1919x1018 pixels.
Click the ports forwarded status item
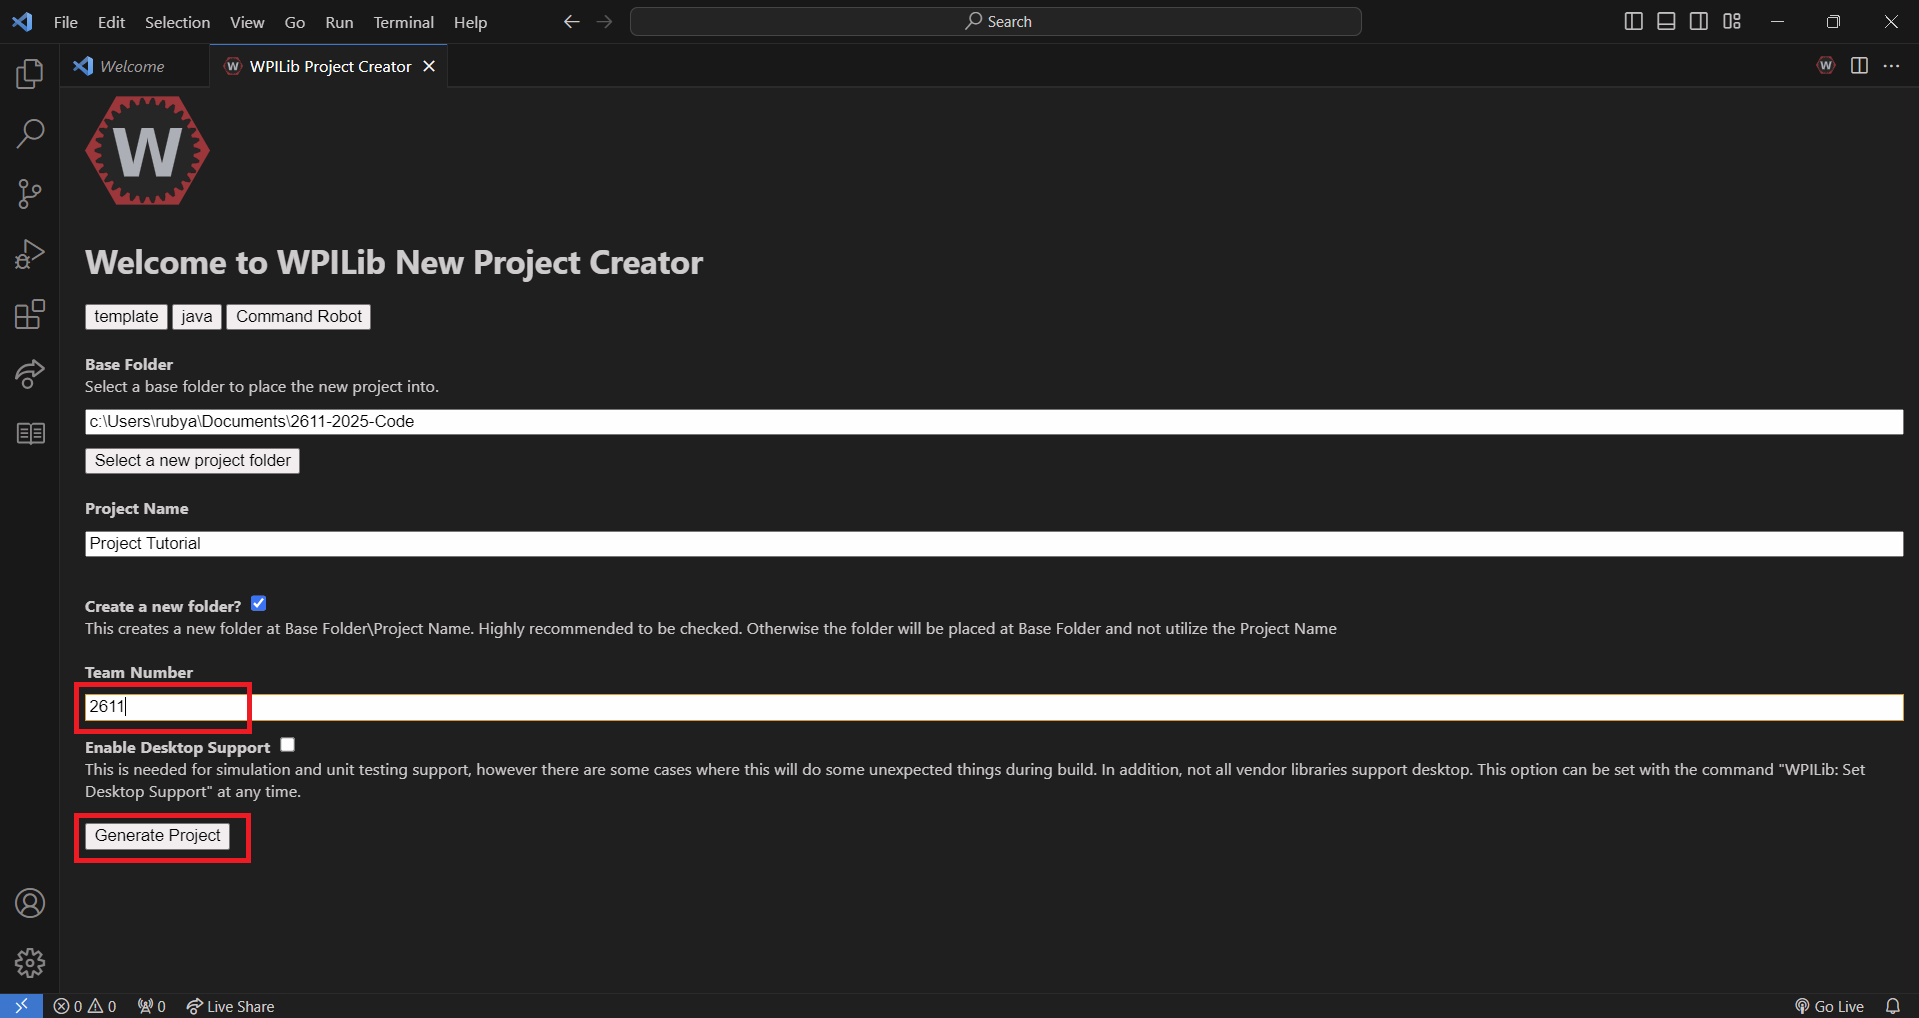(152, 1006)
